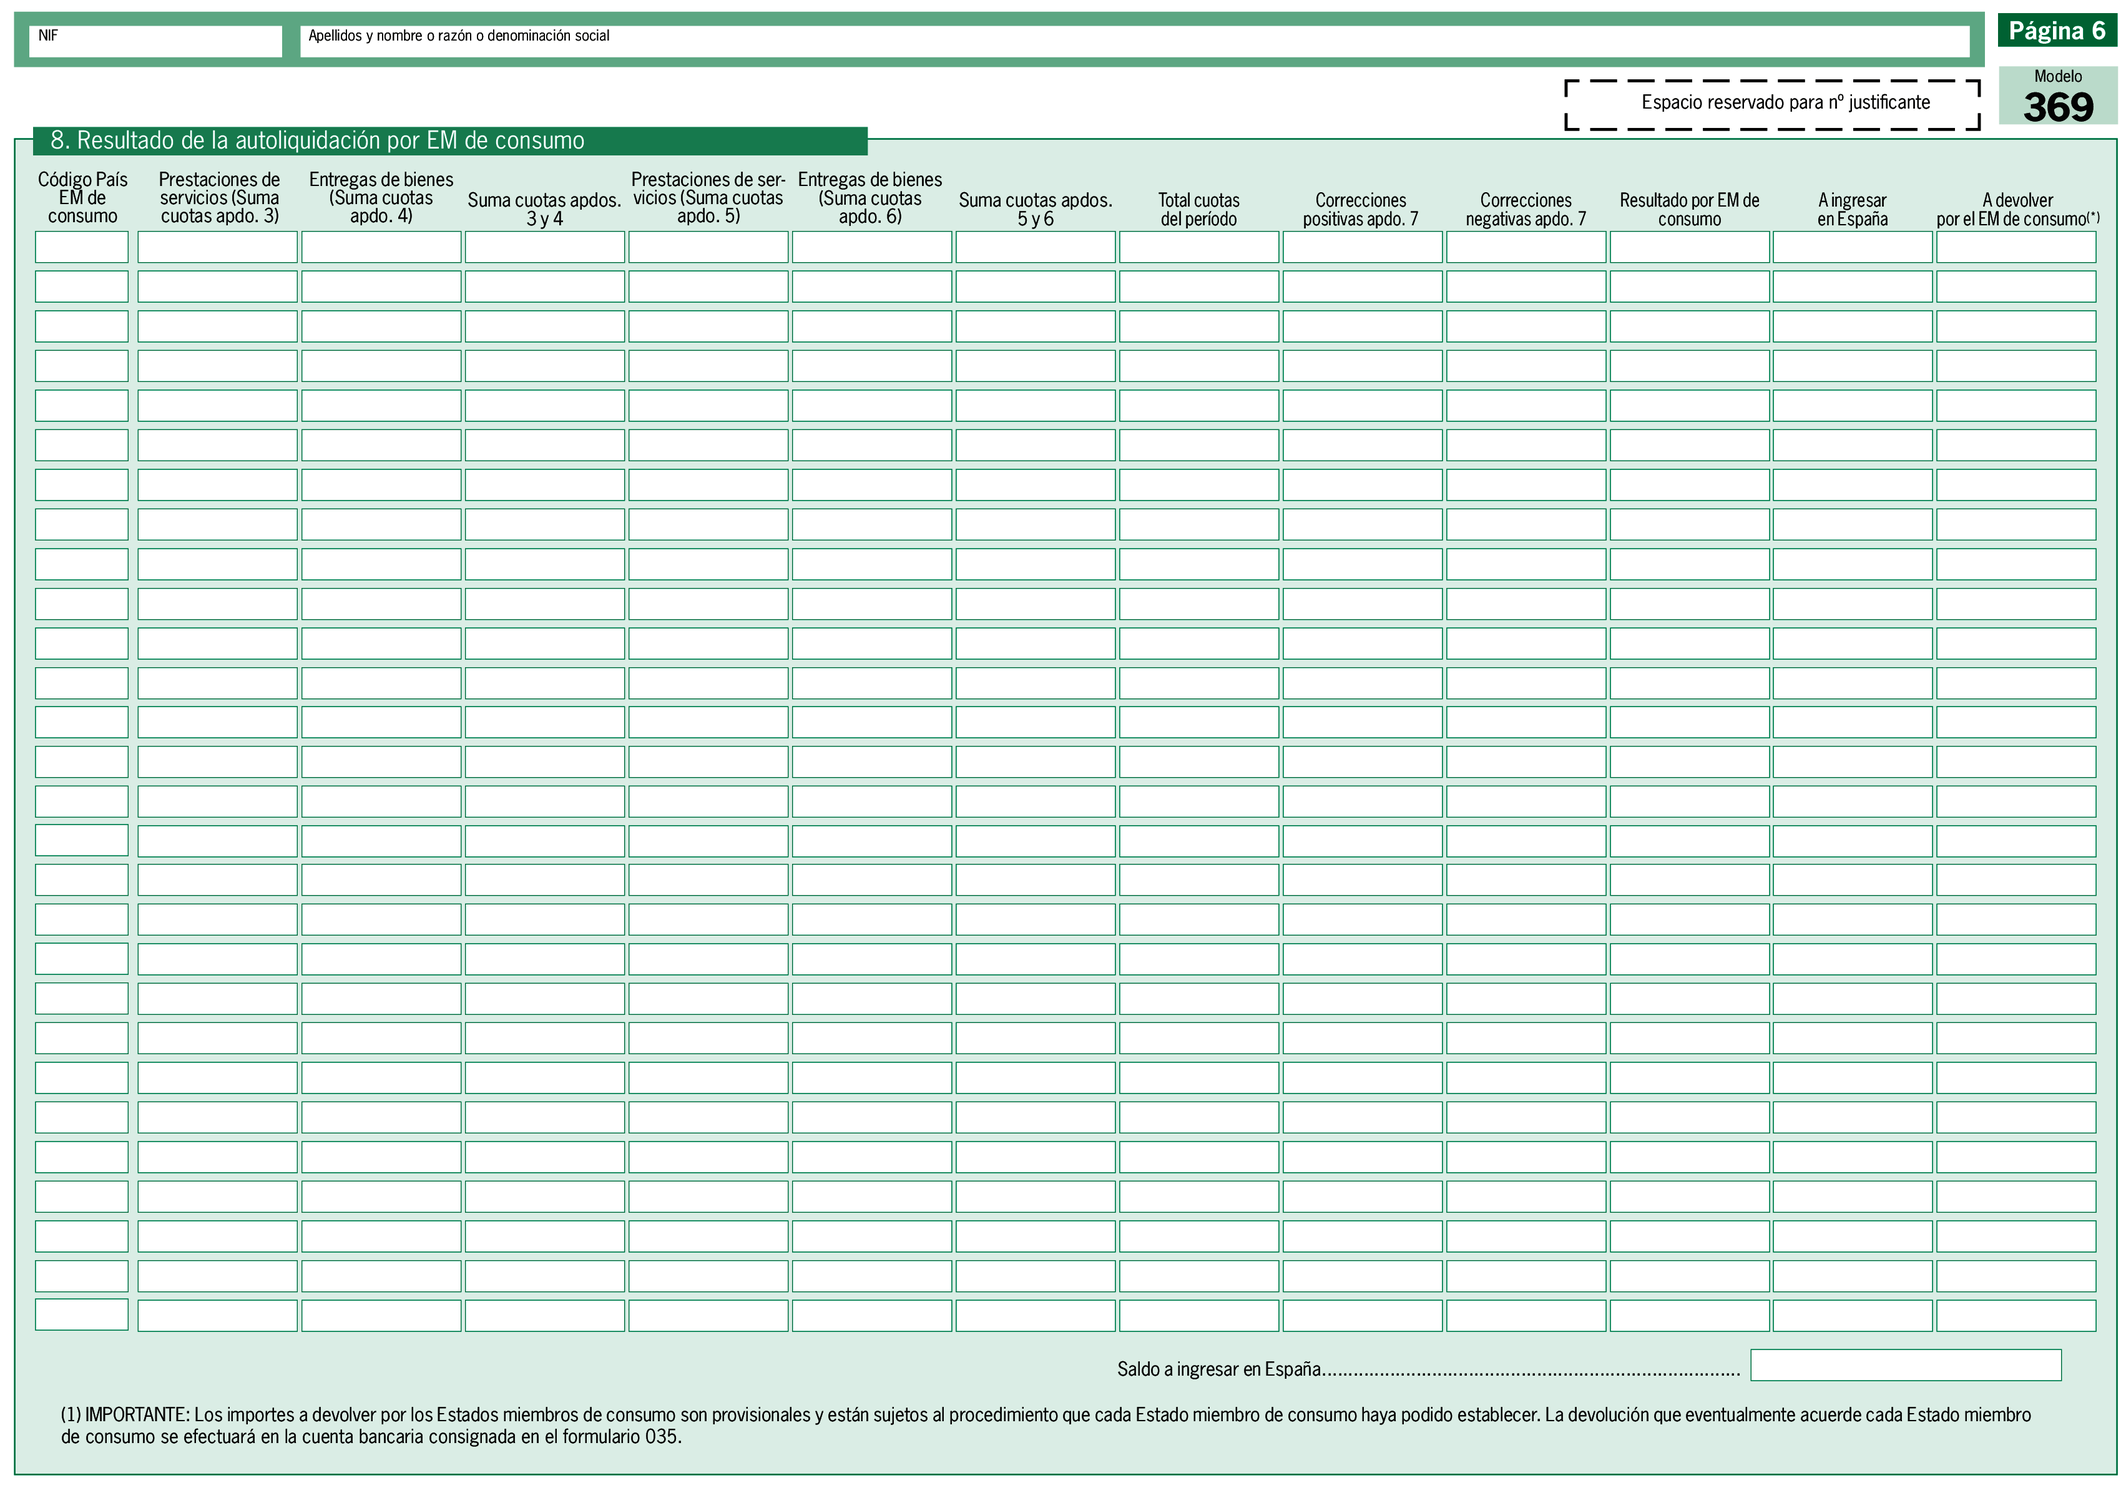Click the NIF input field
This screenshot has height=1488, width=2126.
[x=155, y=41]
